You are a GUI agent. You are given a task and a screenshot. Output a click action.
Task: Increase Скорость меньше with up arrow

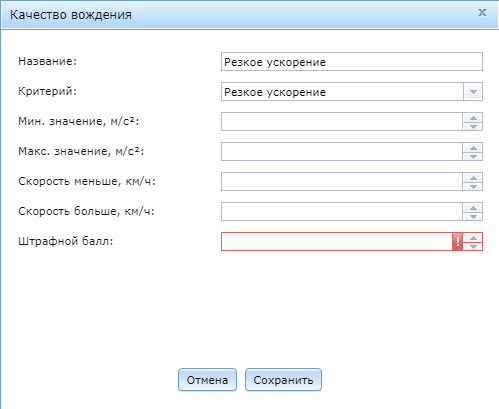(473, 177)
